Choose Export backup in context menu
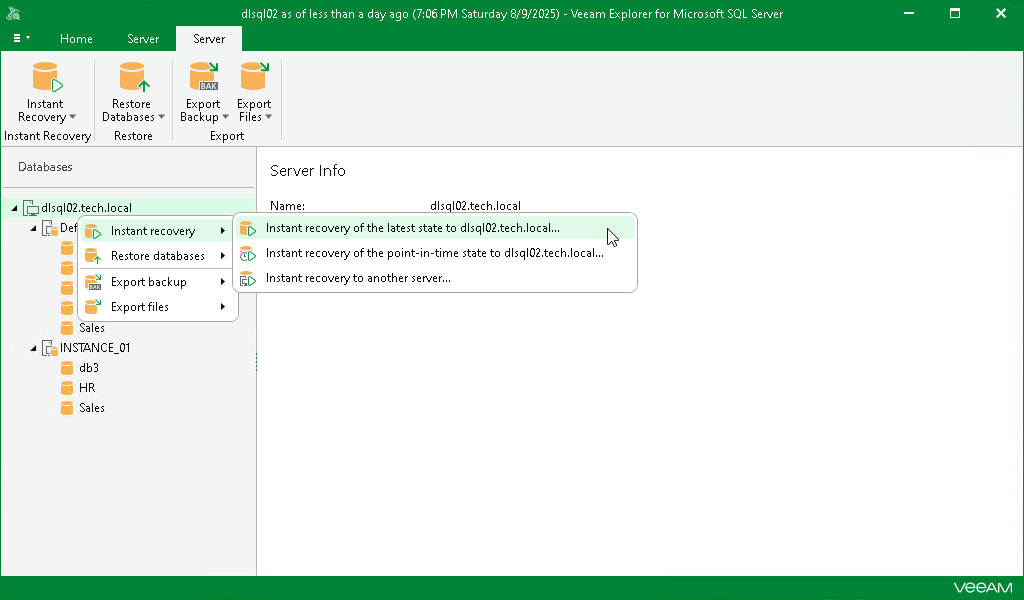Image resolution: width=1024 pixels, height=600 pixels. pyautogui.click(x=157, y=282)
